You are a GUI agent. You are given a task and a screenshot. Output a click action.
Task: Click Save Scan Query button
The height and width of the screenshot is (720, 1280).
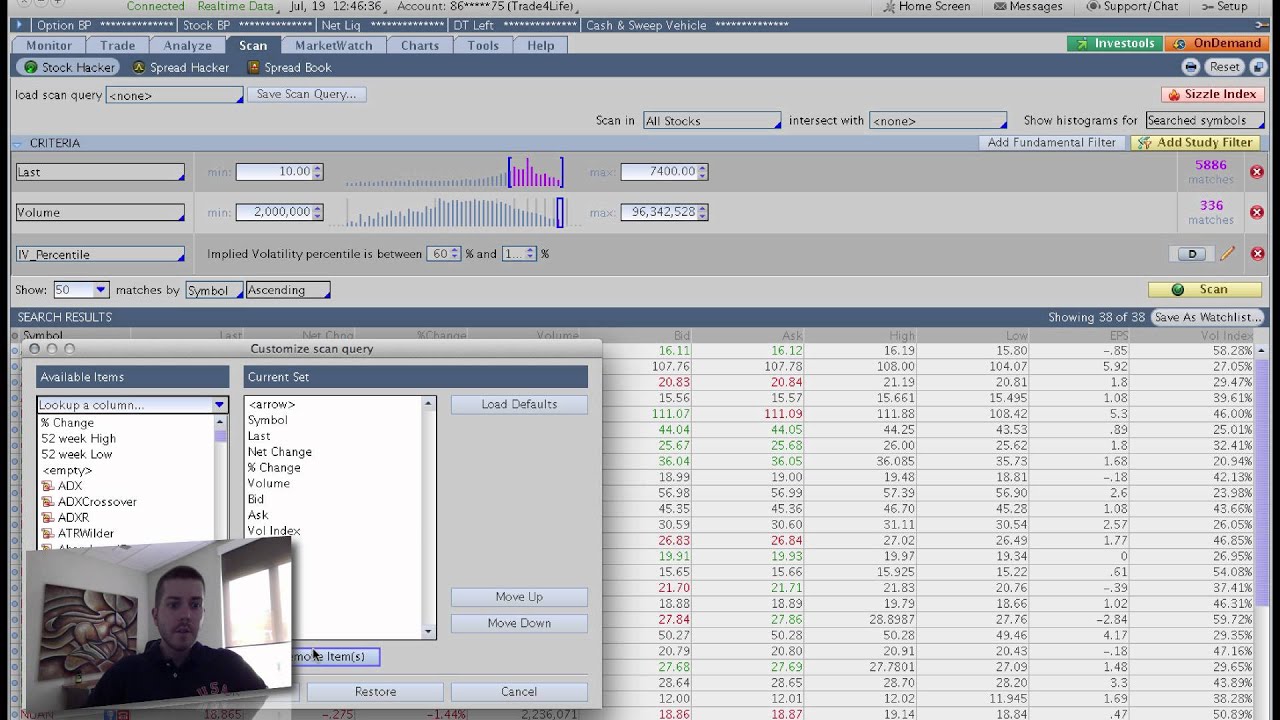click(306, 94)
